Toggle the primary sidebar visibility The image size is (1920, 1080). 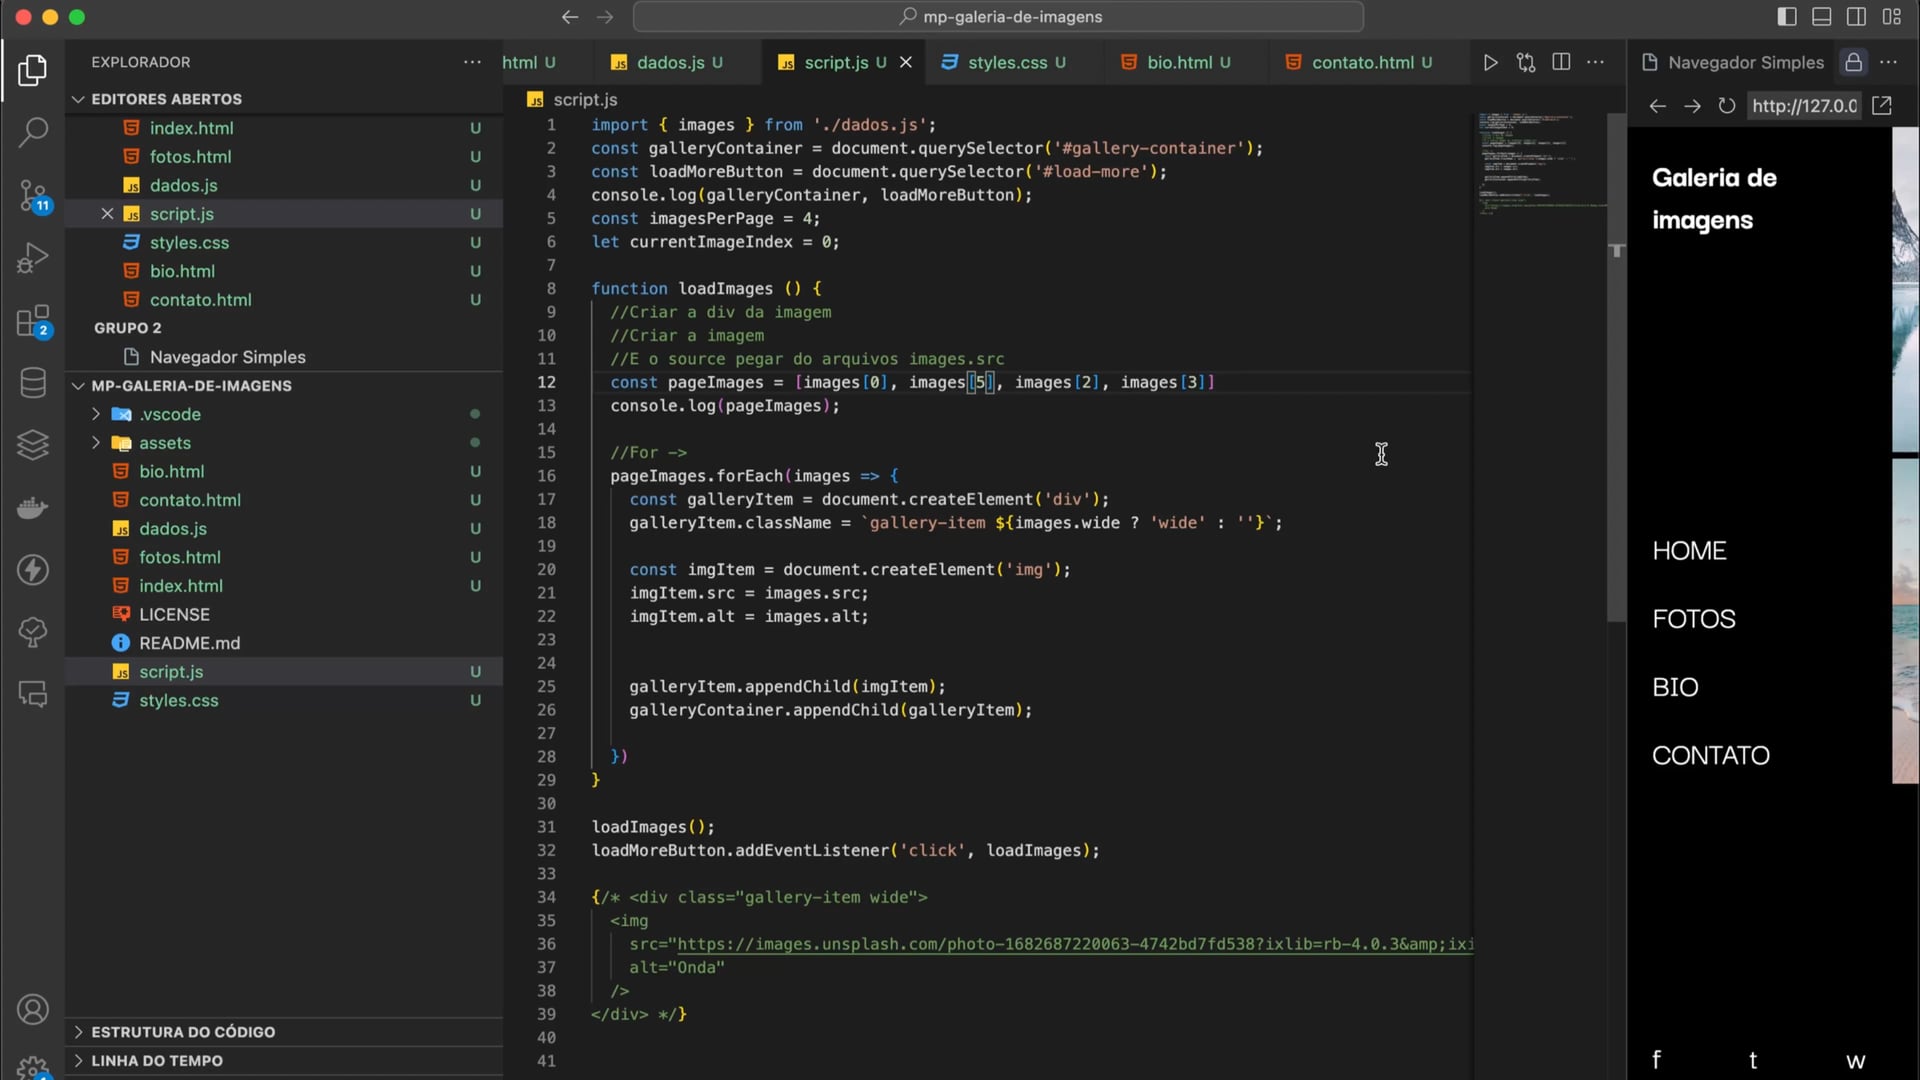tap(1787, 17)
